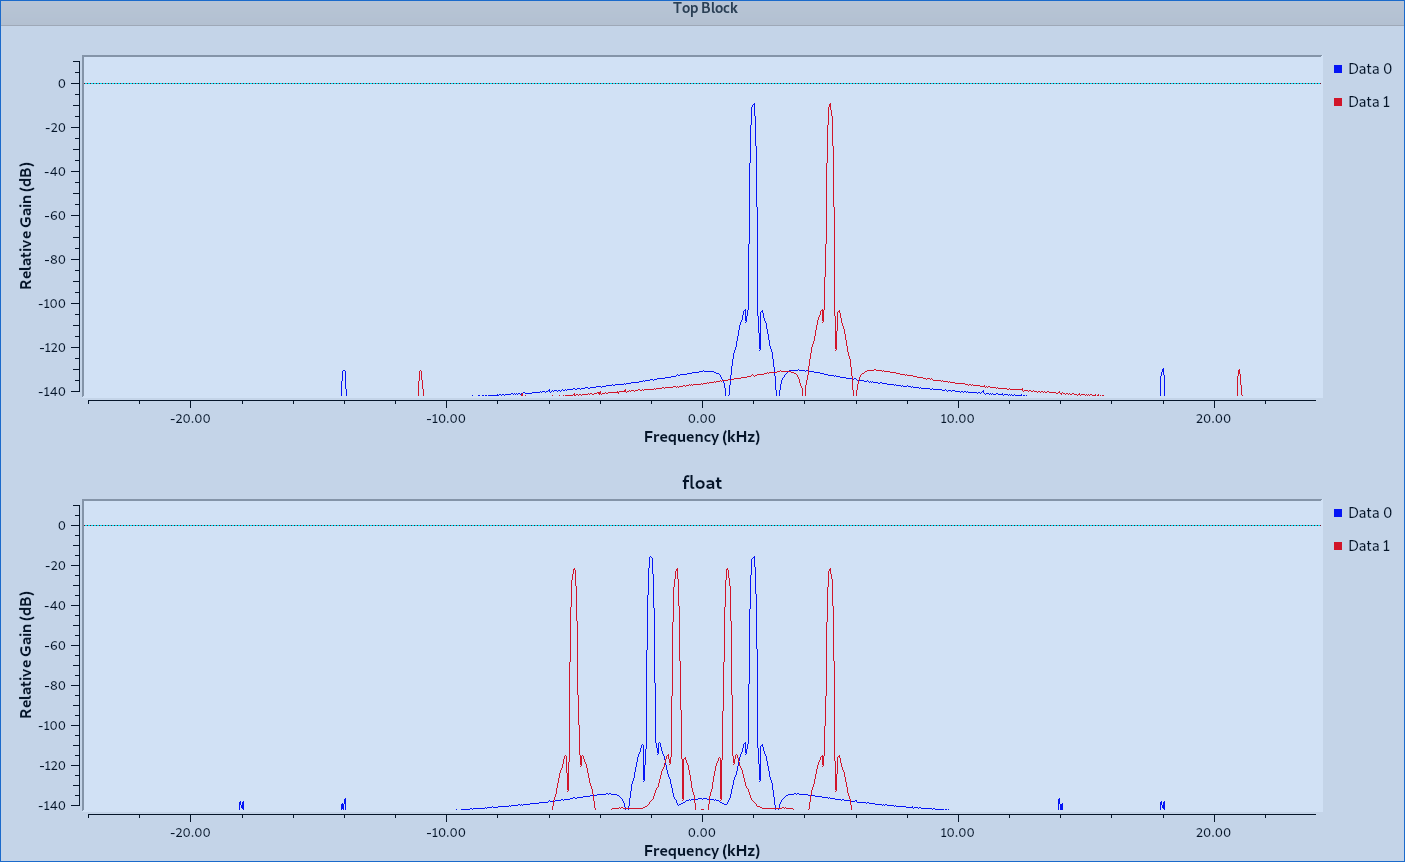
Task: Click the 0.00 frequency tick in float plot
Action: 702,833
